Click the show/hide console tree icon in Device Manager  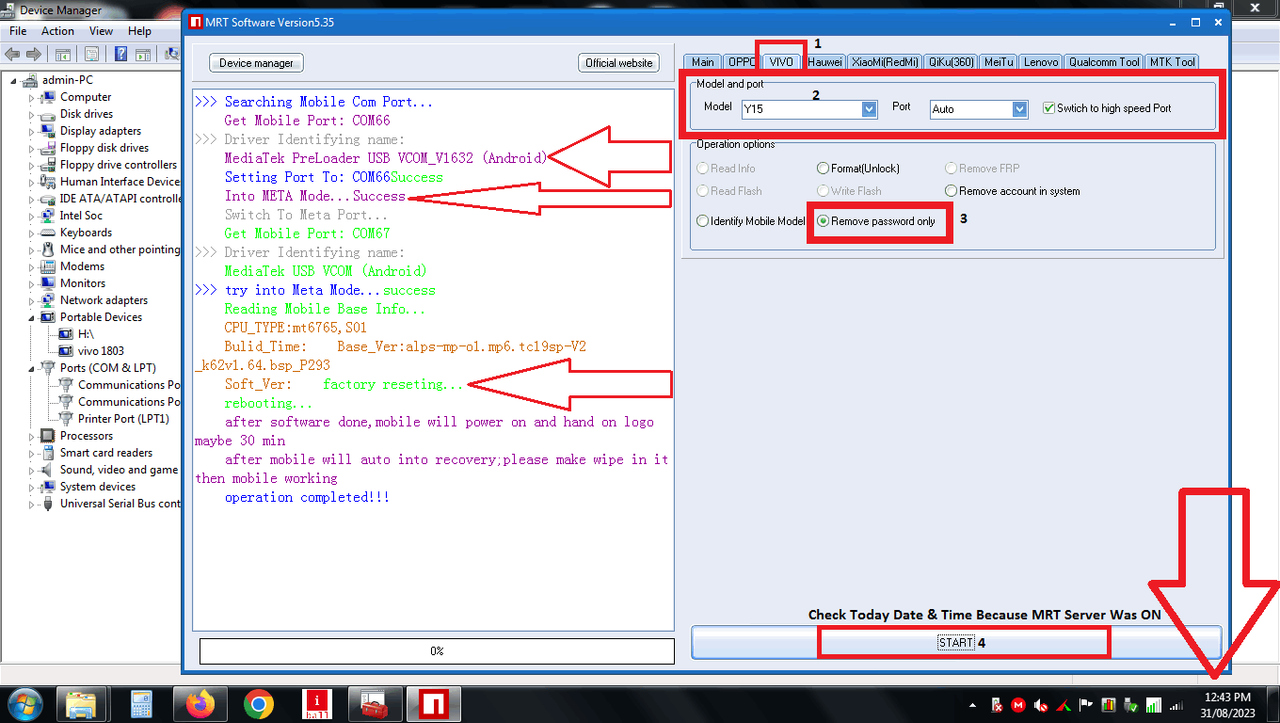click(x=65, y=54)
